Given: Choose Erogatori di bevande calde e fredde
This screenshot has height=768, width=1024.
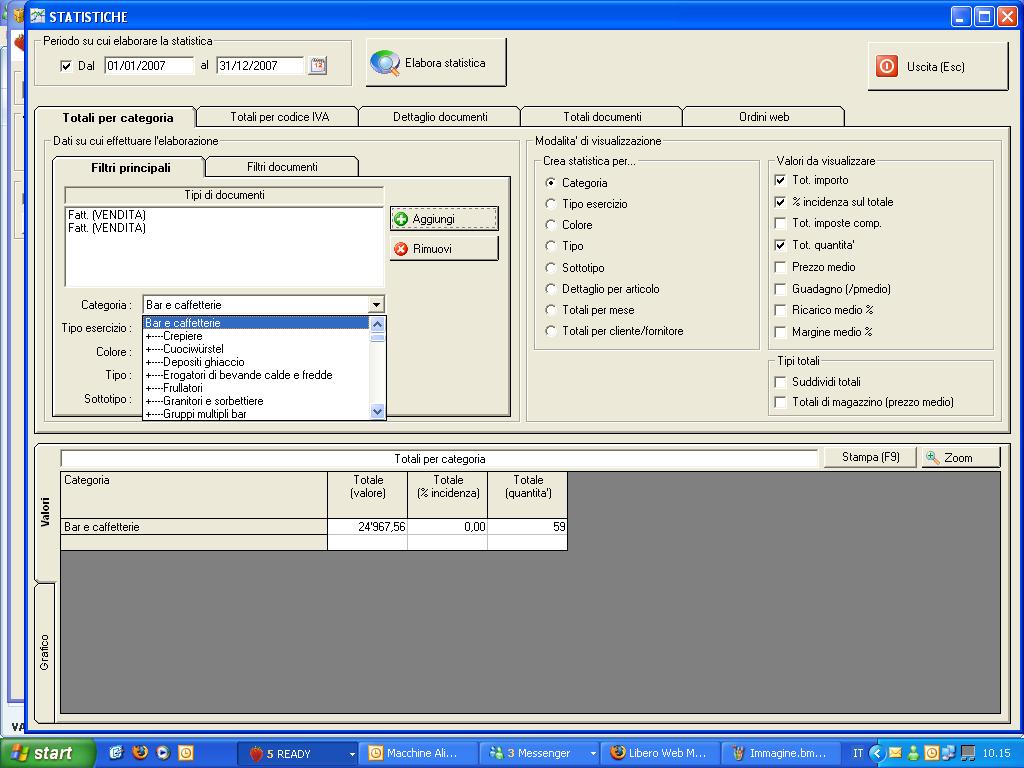Looking at the screenshot, I should 256,375.
